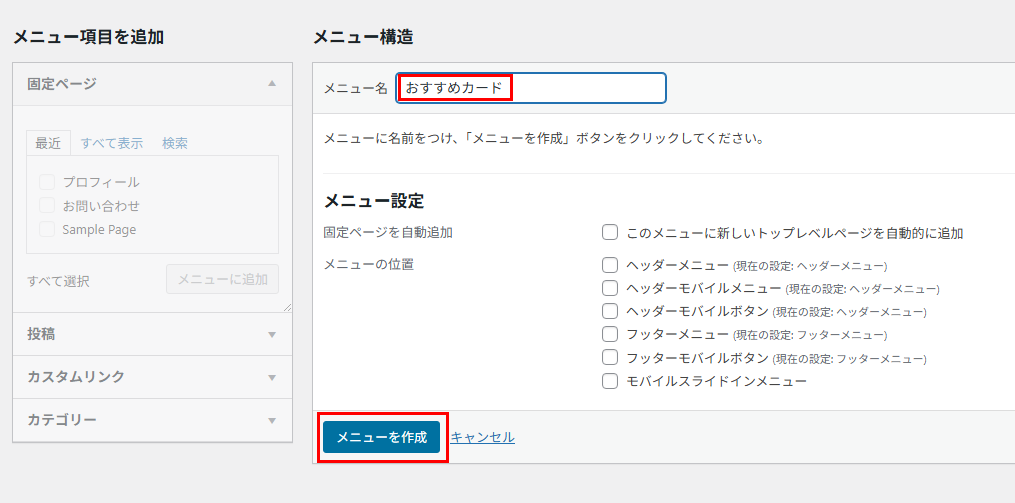Expand the カテゴリー section arrow
Viewport: 1015px width, 503px height.
[x=272, y=420]
